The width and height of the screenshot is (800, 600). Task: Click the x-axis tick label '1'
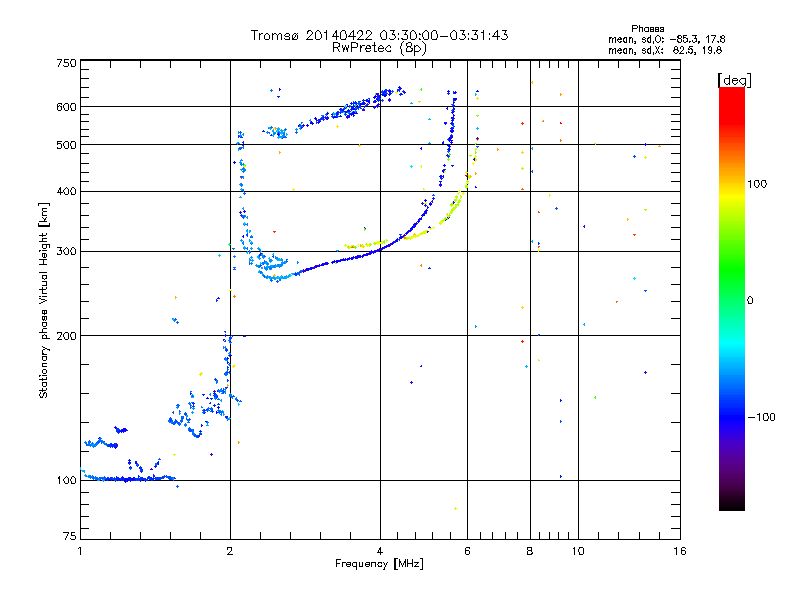[x=81, y=551]
